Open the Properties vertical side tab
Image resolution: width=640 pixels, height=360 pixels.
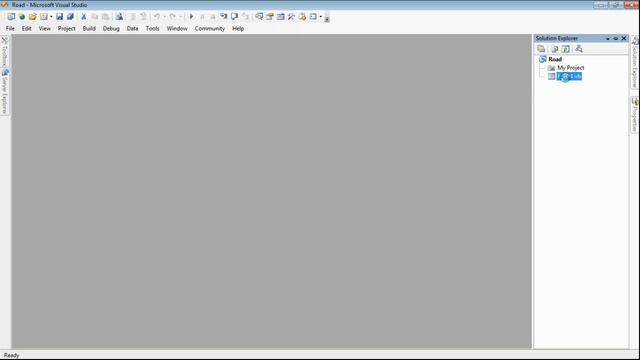click(x=635, y=115)
